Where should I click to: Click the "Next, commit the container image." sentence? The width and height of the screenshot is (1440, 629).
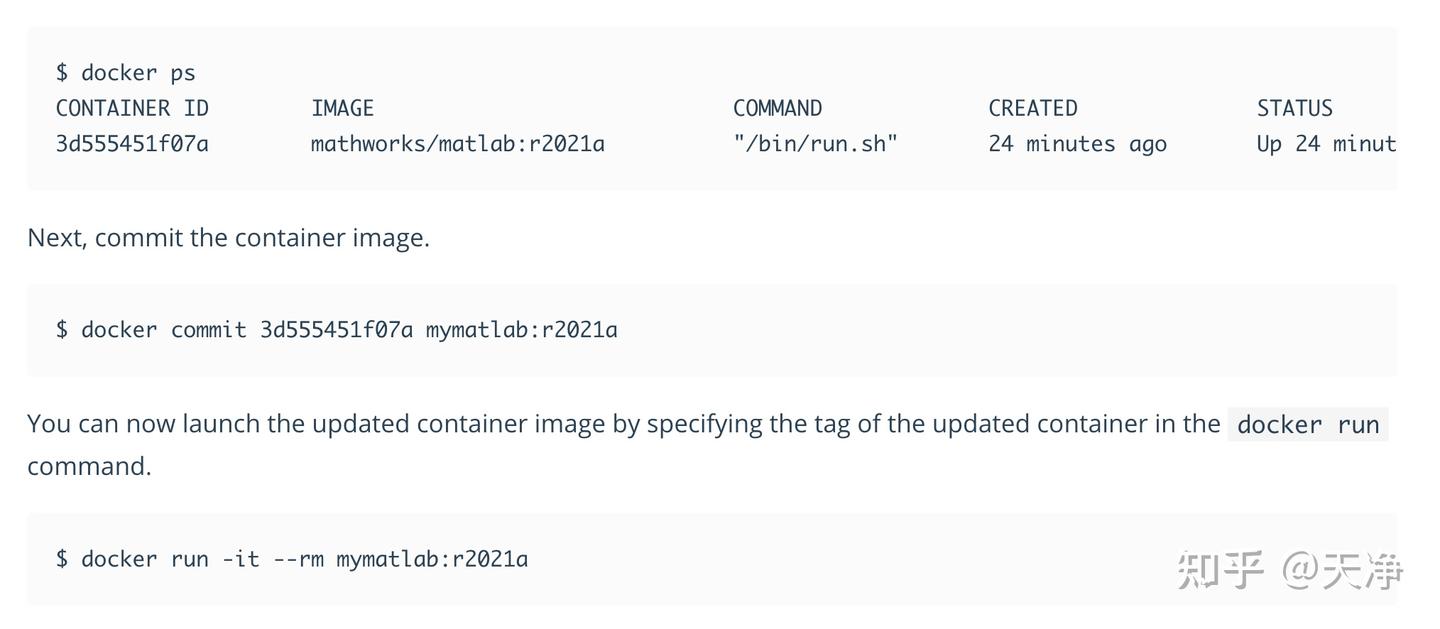point(228,238)
